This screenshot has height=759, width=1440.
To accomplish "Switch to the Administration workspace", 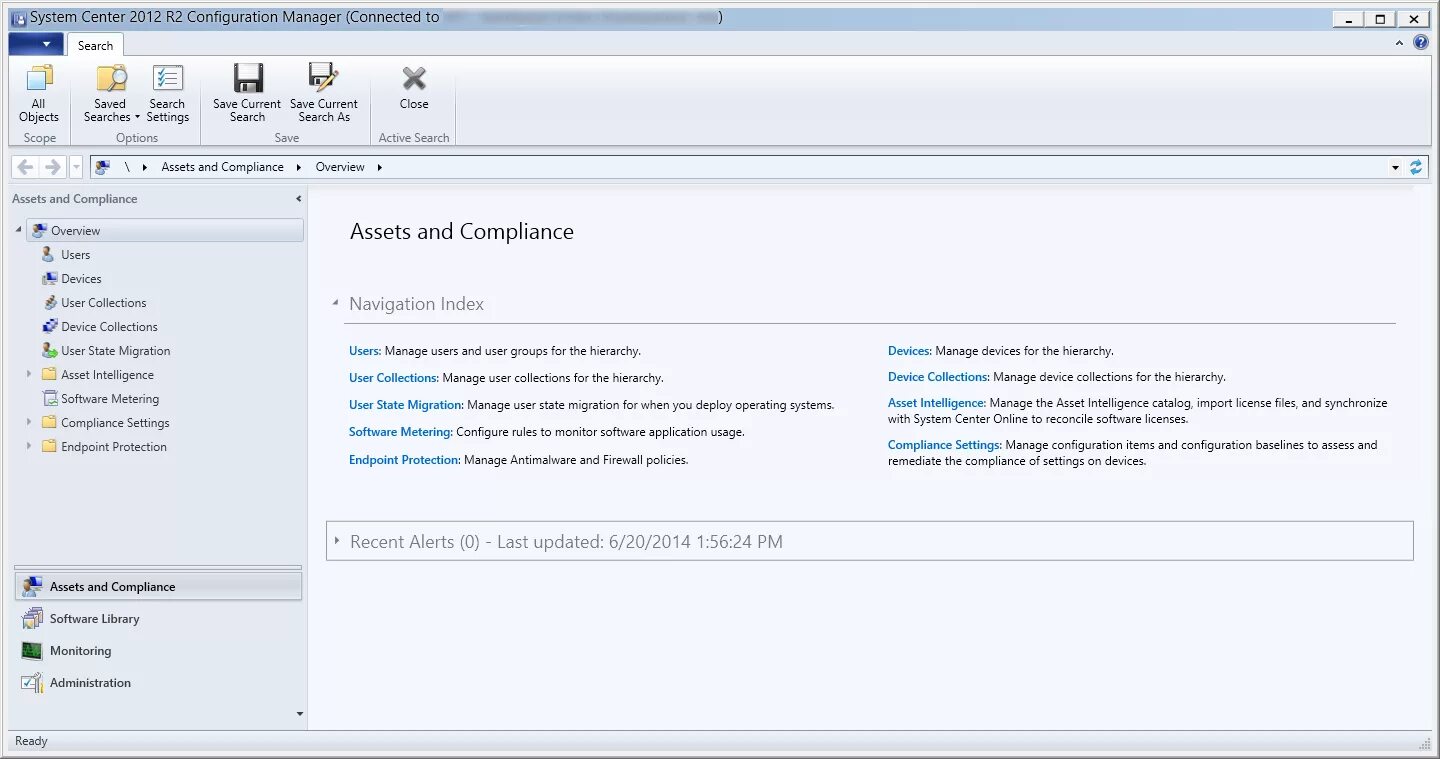I will (158, 683).
